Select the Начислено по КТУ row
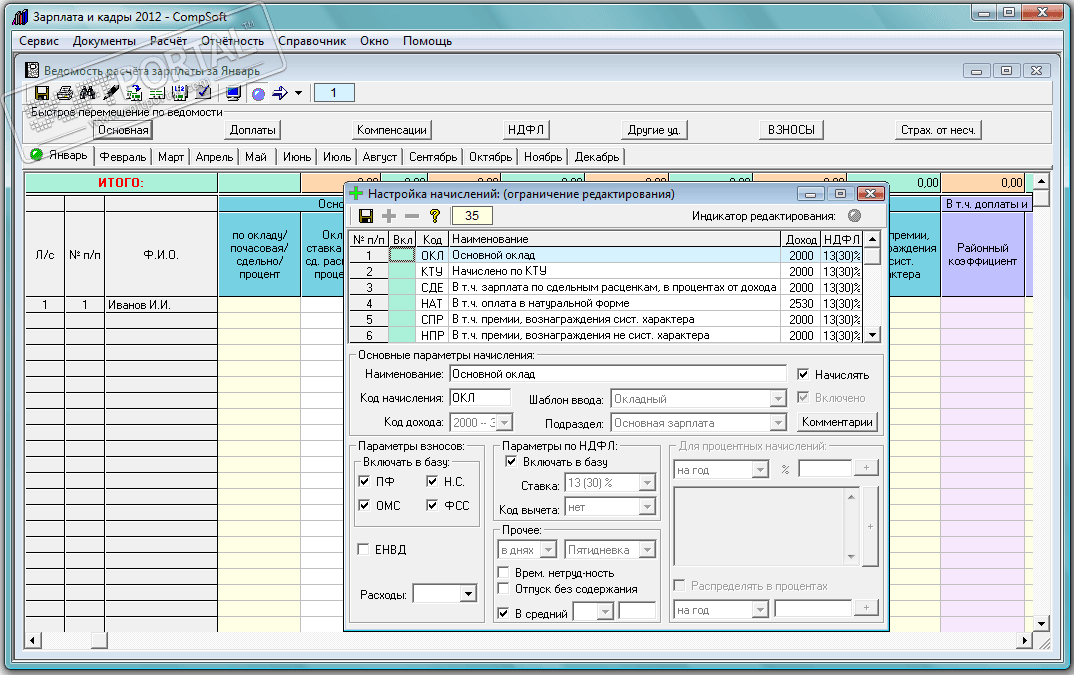1074x675 pixels. pyautogui.click(x=605, y=271)
